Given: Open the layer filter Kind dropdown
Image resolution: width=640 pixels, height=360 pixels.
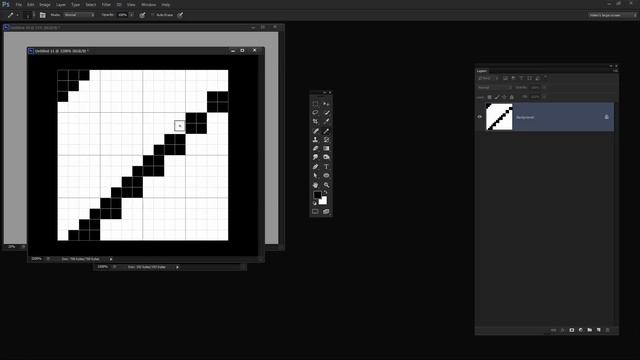Looking at the screenshot, I should tap(487, 78).
